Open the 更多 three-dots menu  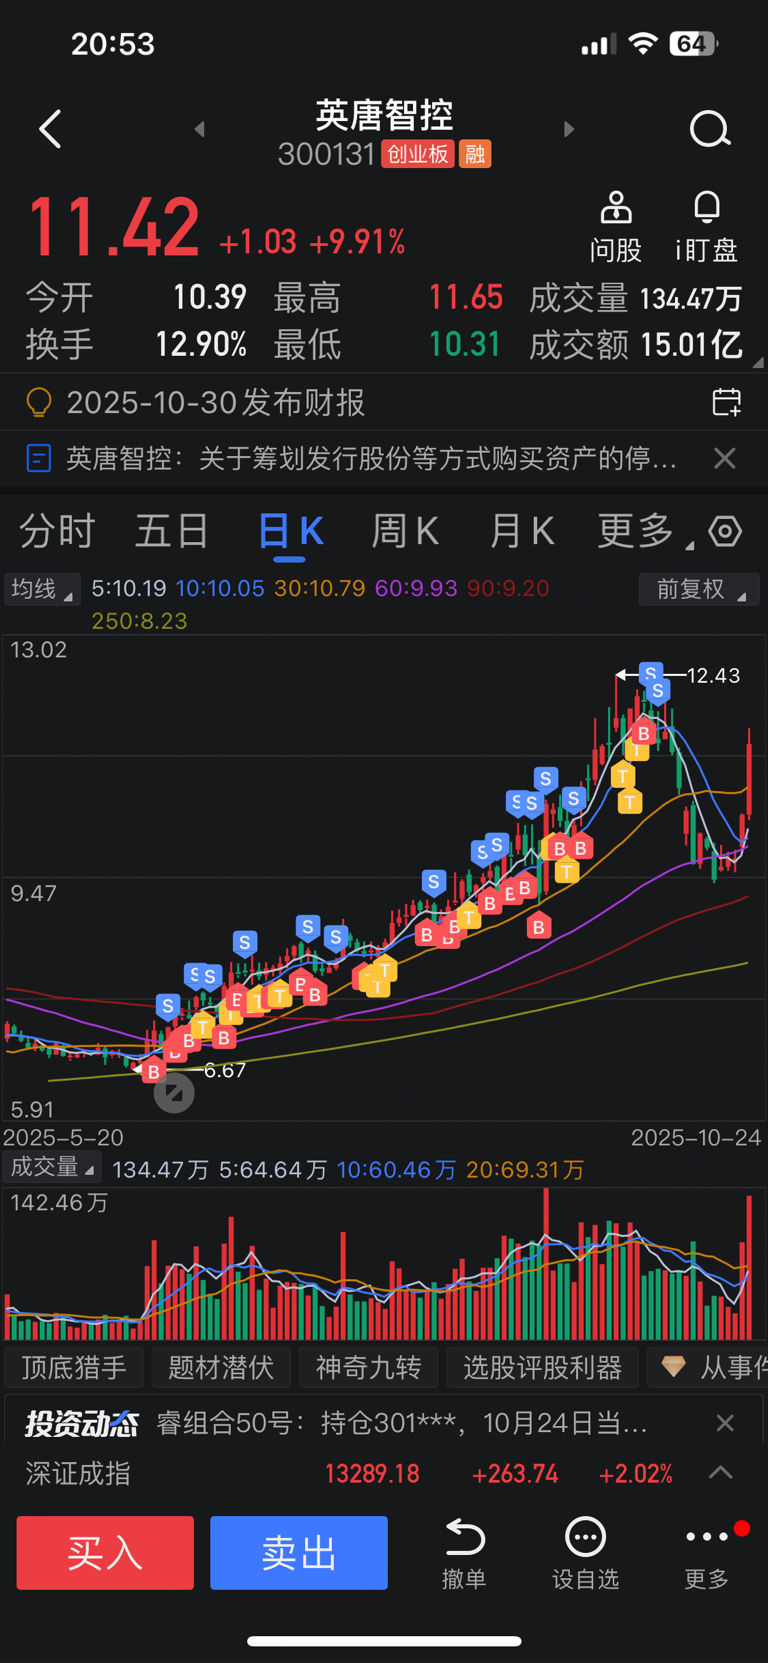pos(707,1536)
